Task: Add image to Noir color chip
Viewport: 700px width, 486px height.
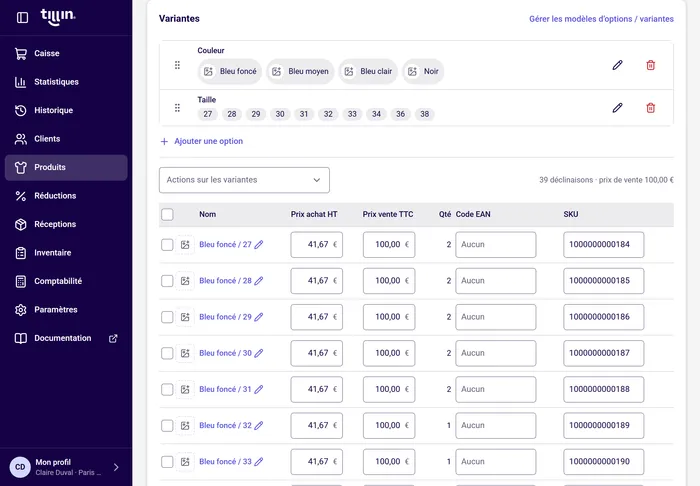Action: (x=412, y=71)
